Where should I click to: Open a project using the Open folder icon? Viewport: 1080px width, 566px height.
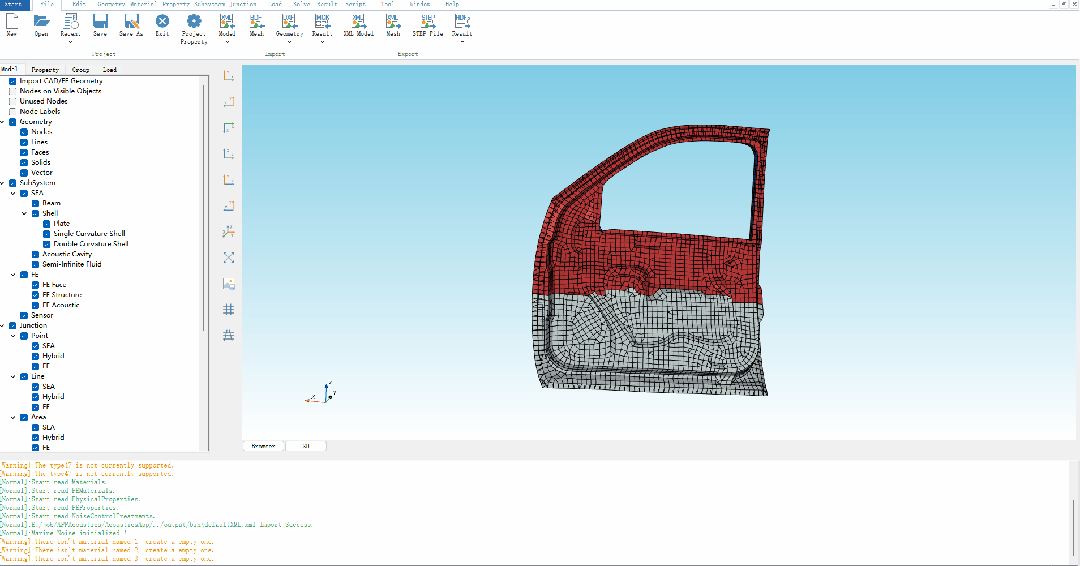(x=41, y=22)
